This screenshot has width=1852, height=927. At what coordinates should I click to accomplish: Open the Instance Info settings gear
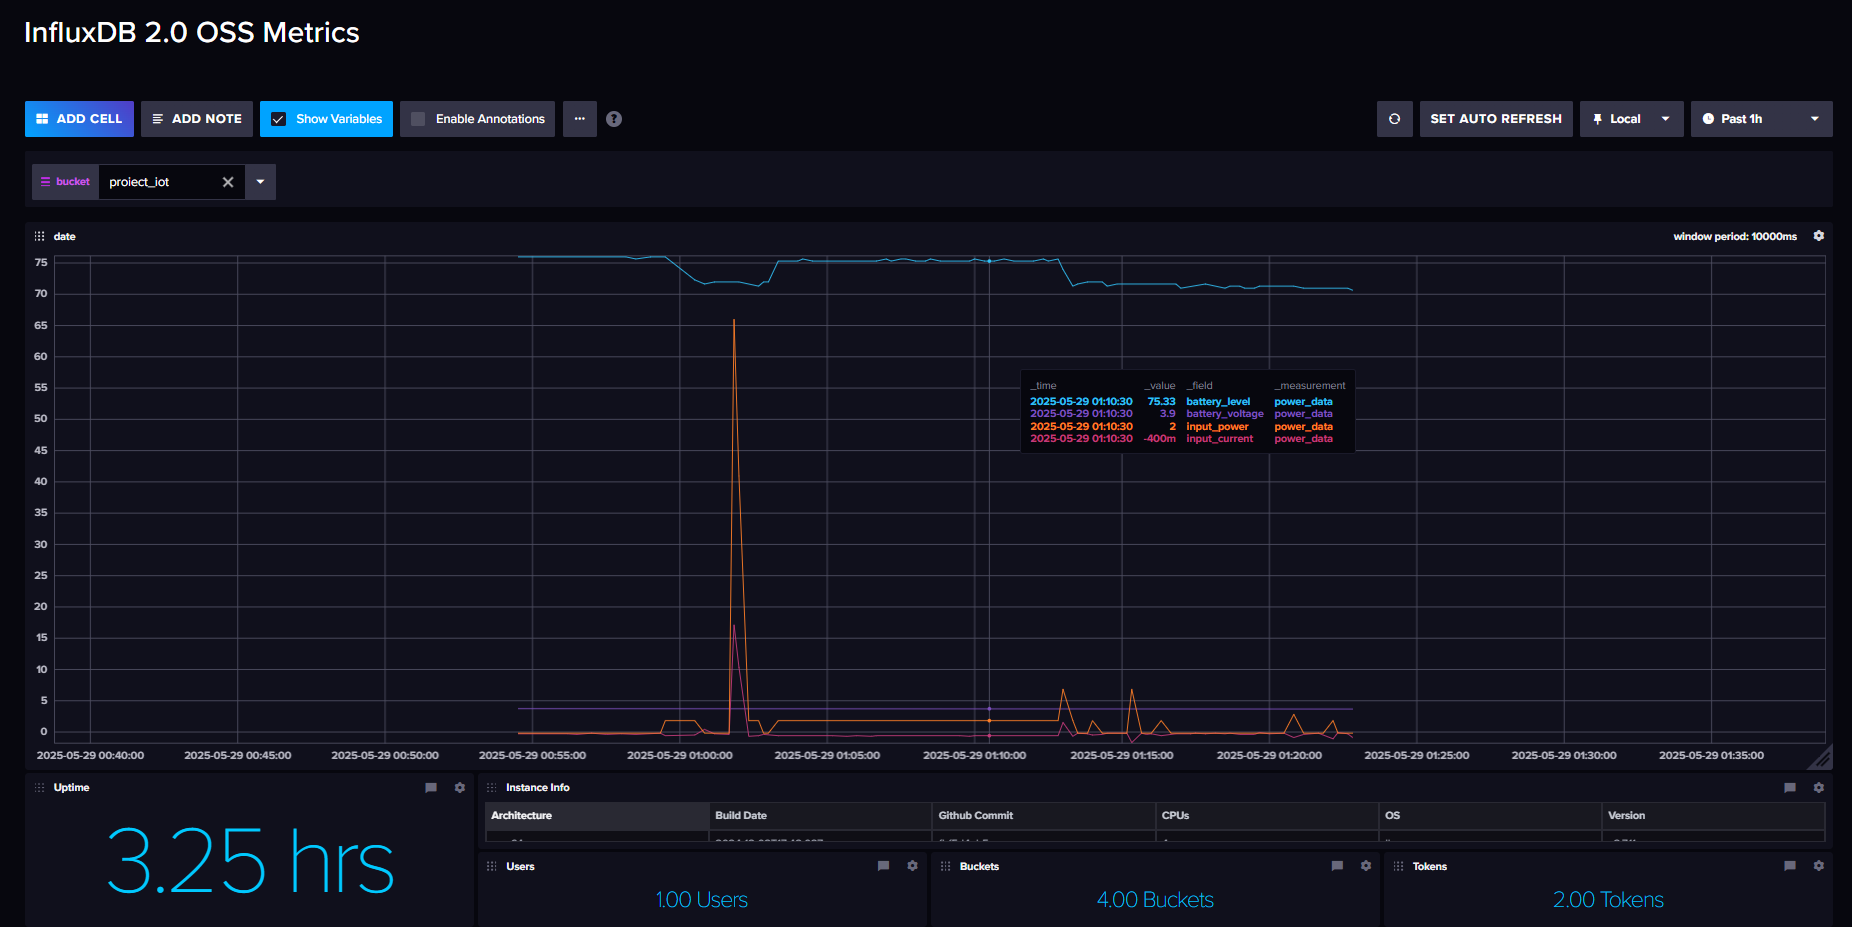(x=1819, y=788)
